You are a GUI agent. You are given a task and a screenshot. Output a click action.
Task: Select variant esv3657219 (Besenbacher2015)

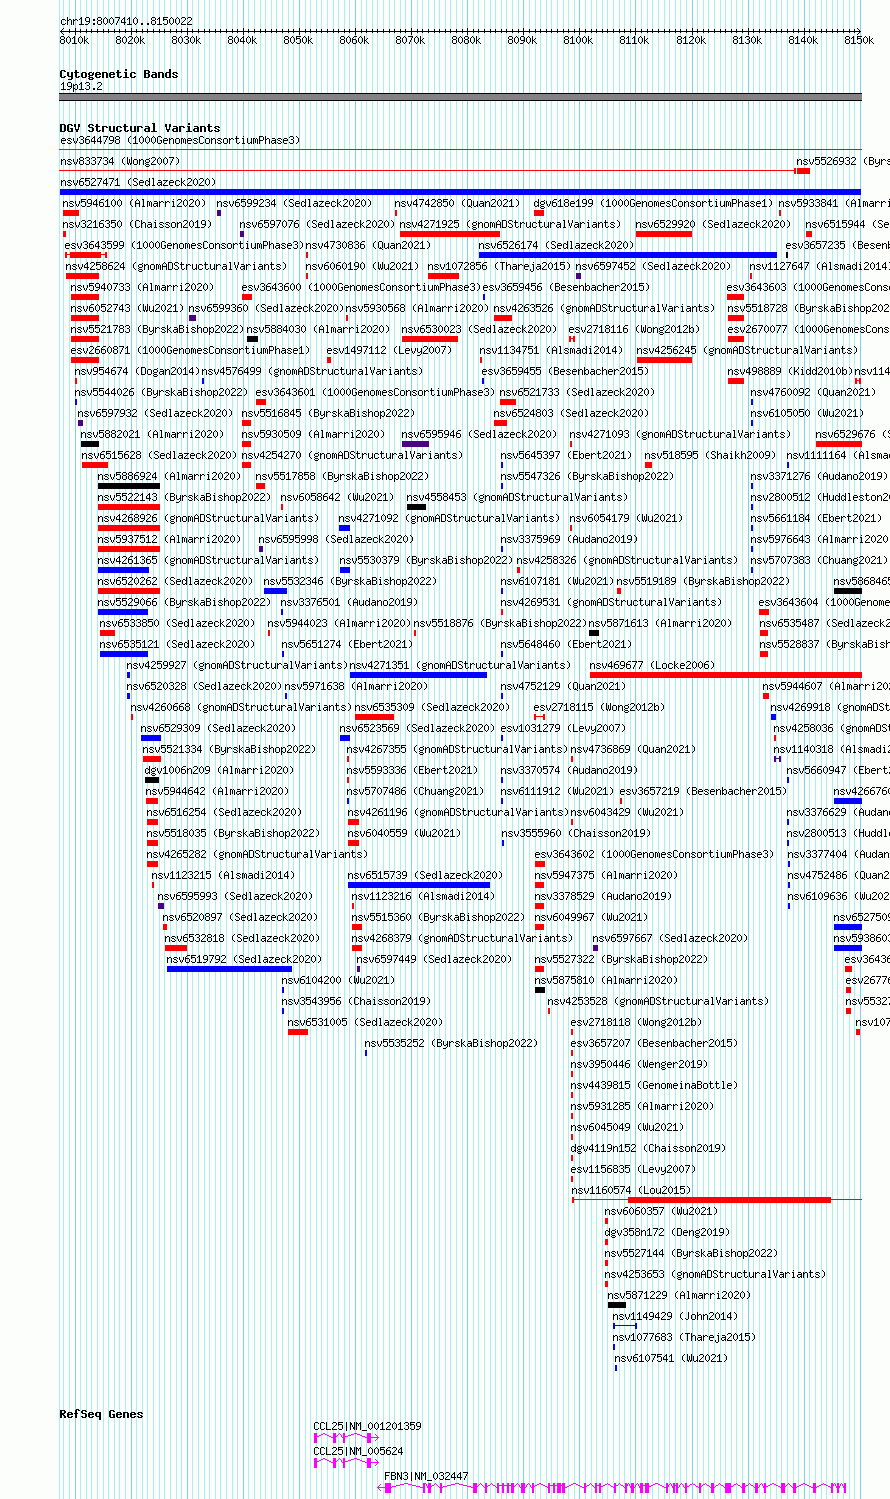click(702, 791)
